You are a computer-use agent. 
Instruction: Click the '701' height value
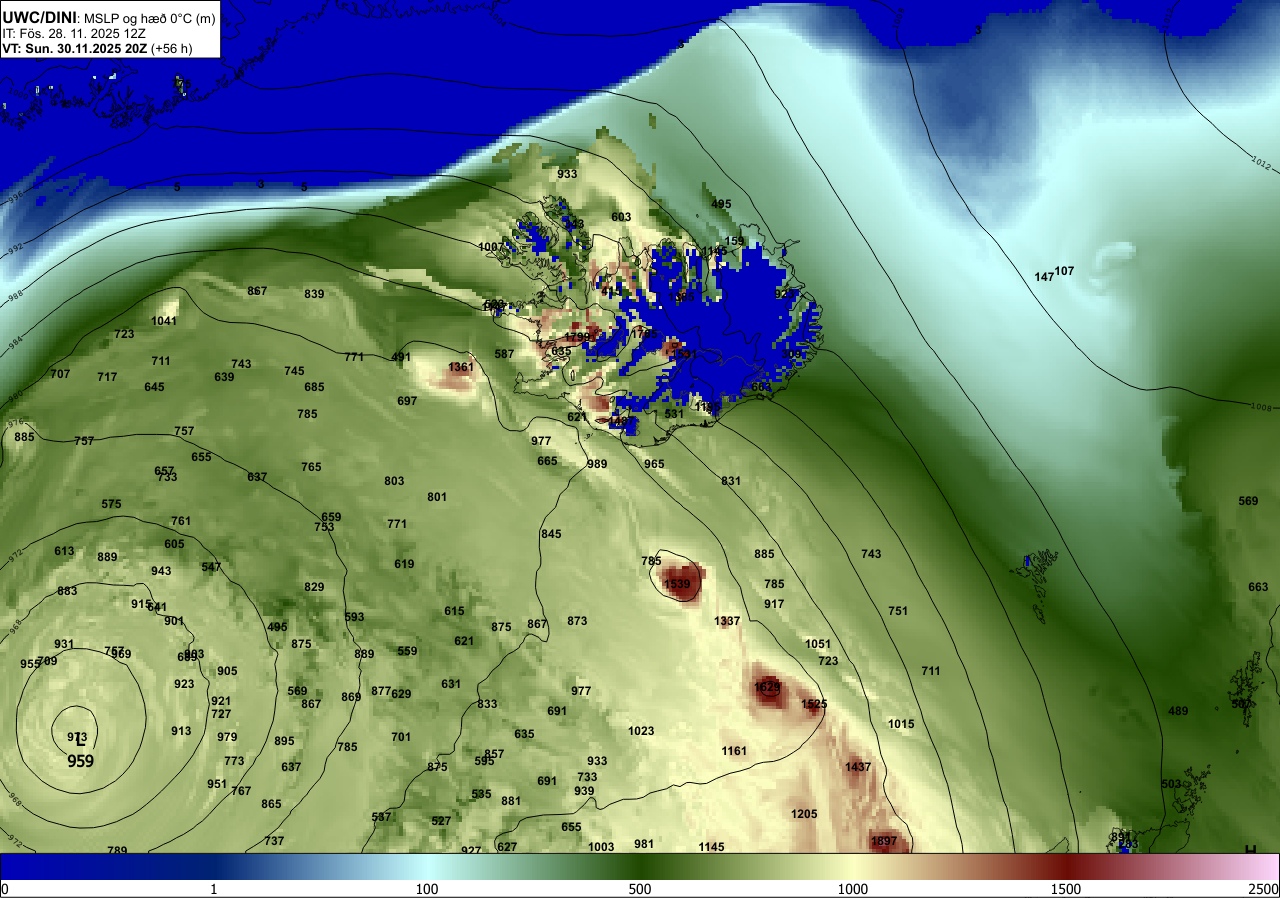401,737
